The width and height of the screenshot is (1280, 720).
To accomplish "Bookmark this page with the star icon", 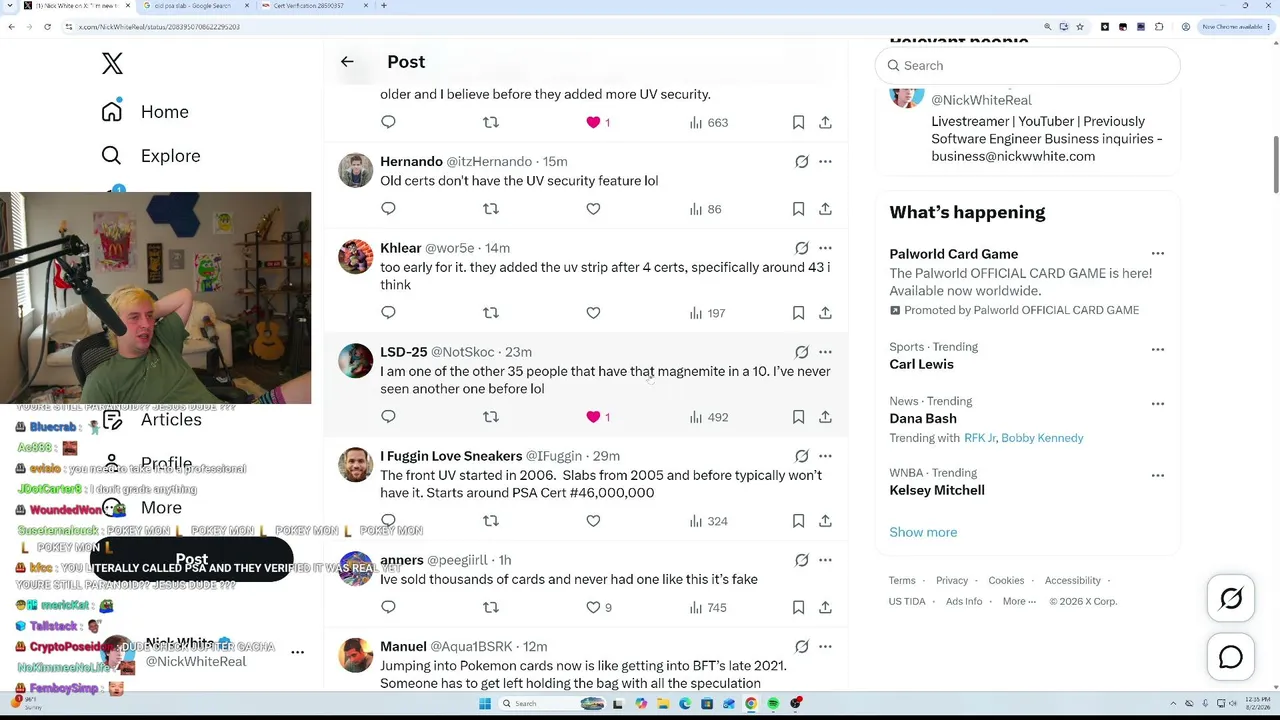I will tap(1080, 27).
